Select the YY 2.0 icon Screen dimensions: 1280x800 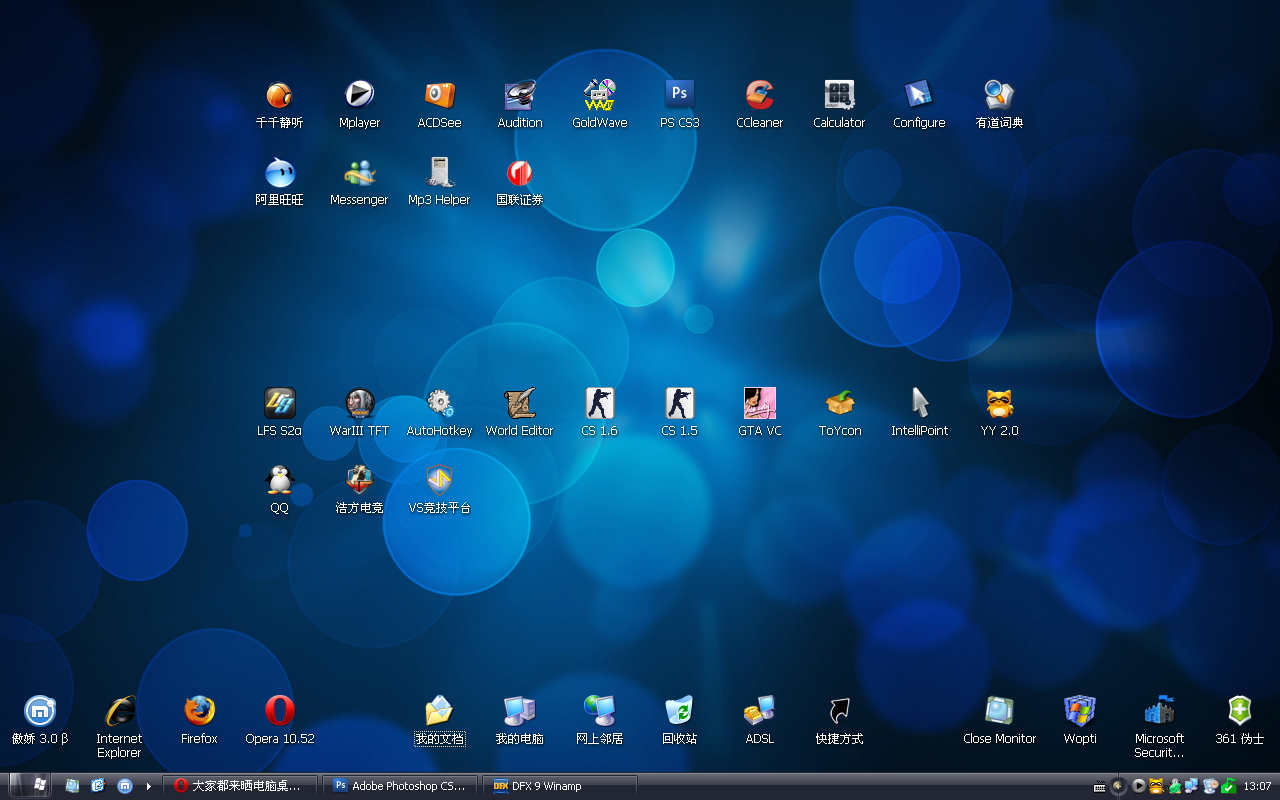(999, 413)
